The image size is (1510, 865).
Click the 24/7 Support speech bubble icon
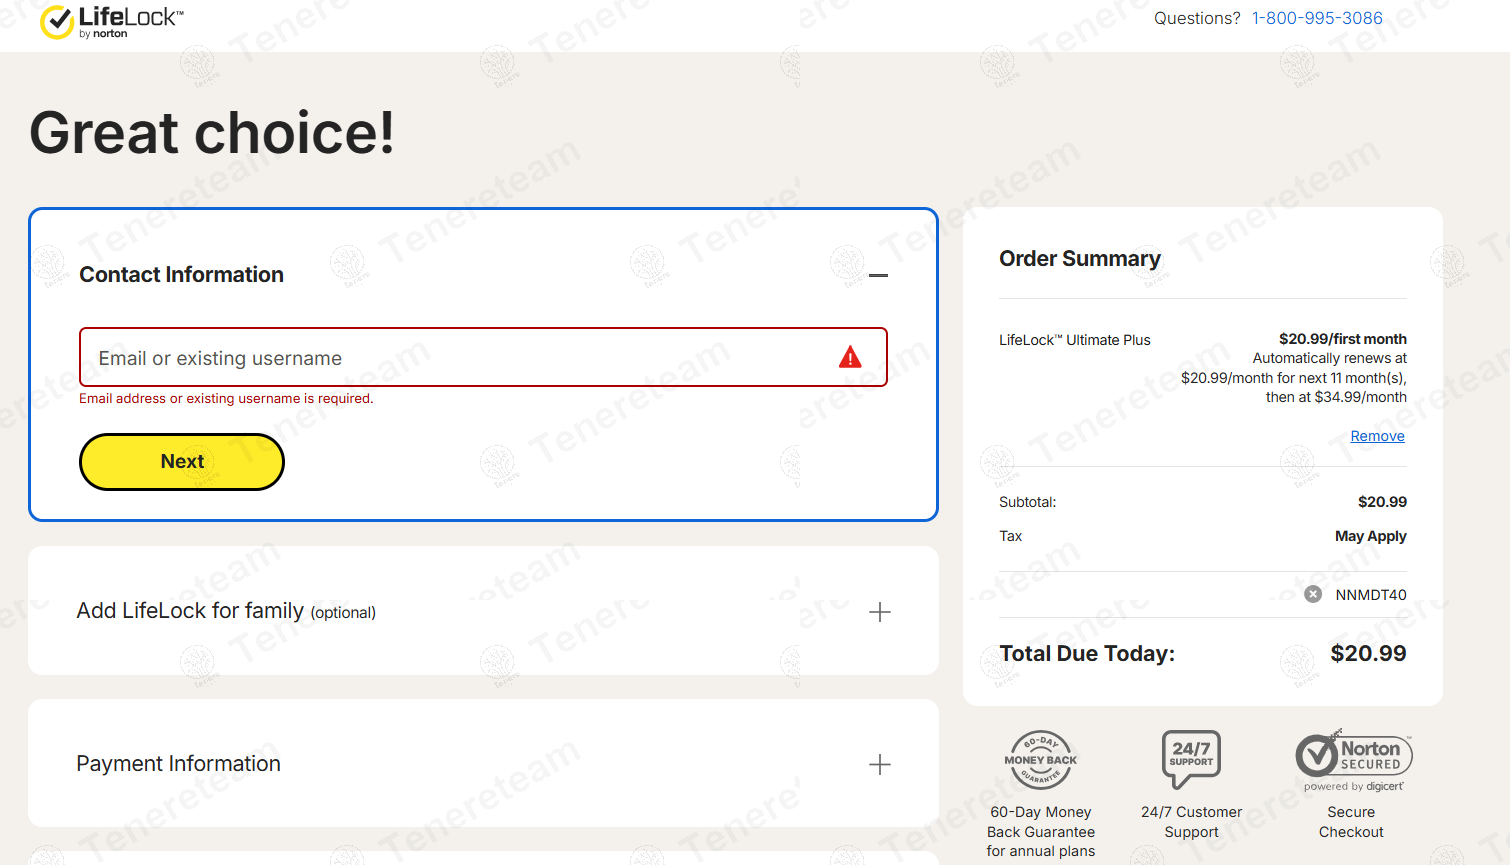tap(1191, 759)
